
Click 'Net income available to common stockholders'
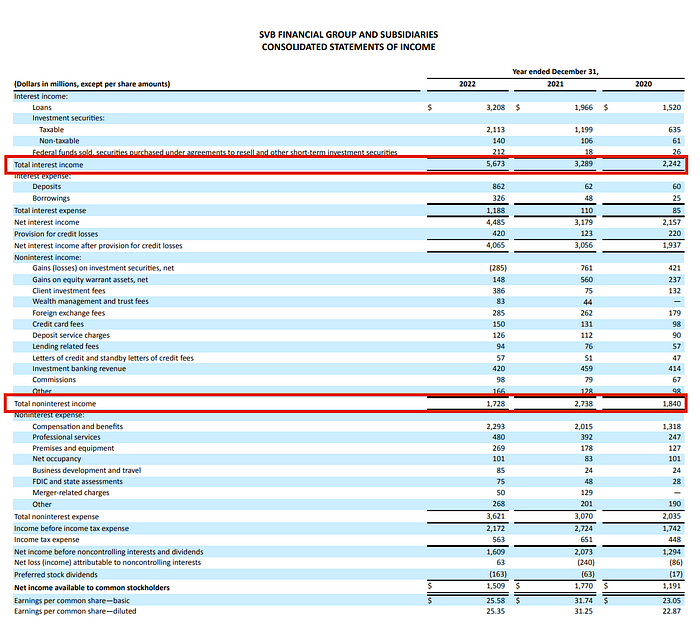(x=92, y=588)
